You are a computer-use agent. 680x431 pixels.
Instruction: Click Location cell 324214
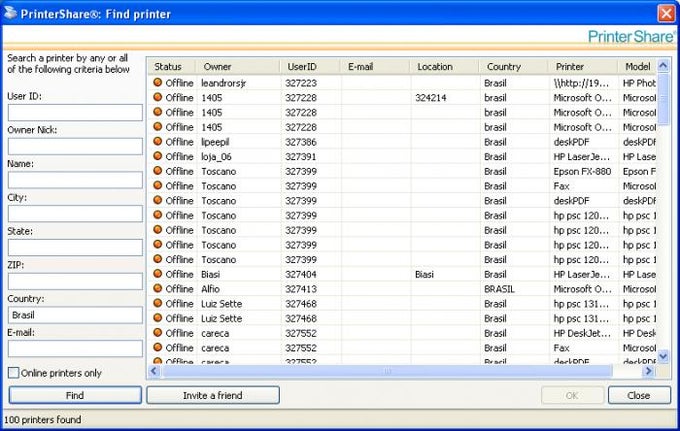click(430, 98)
